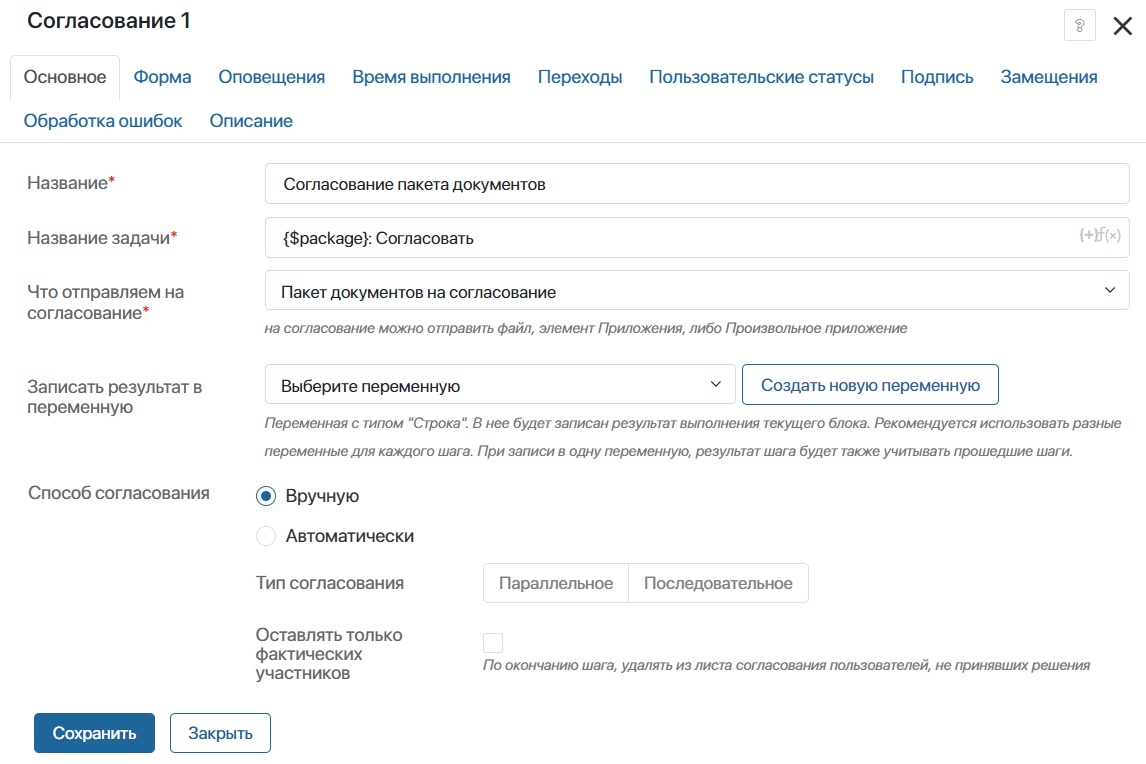
Task: Enable Оставлять только фактических участников checkbox
Action: (493, 643)
